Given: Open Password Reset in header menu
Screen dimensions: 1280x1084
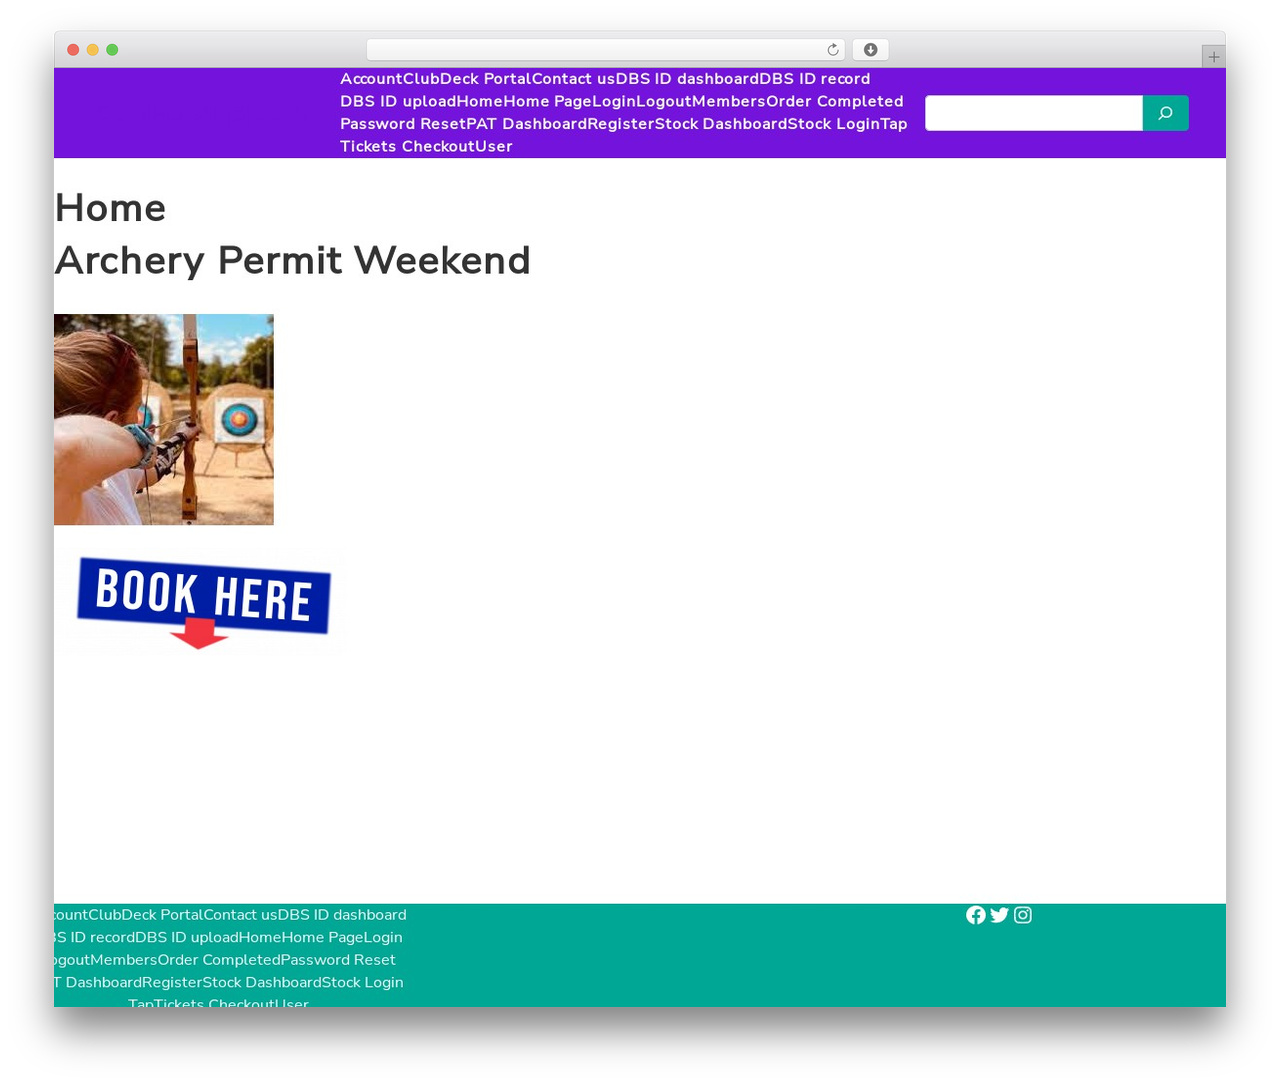Looking at the screenshot, I should pyautogui.click(x=403, y=124).
